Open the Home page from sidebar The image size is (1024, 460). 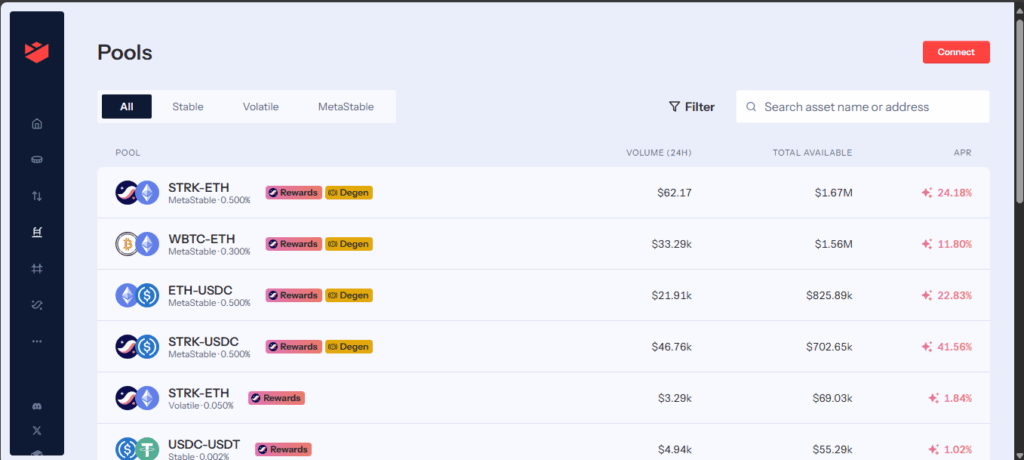click(37, 124)
